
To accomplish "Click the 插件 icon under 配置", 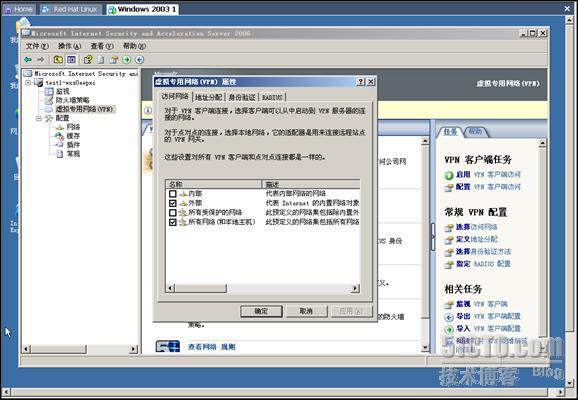I will coord(59,145).
